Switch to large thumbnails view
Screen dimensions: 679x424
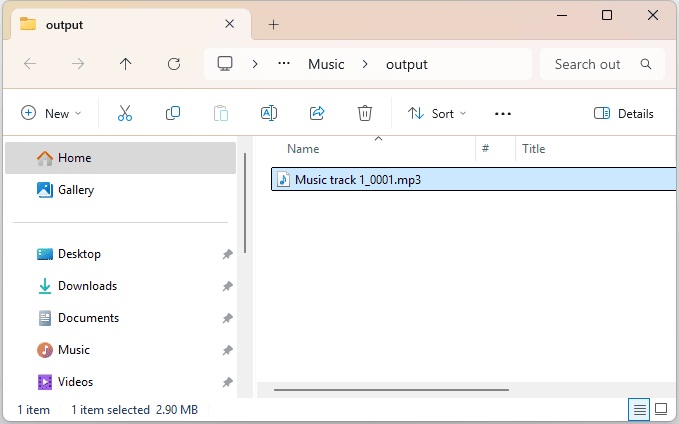[x=661, y=410]
